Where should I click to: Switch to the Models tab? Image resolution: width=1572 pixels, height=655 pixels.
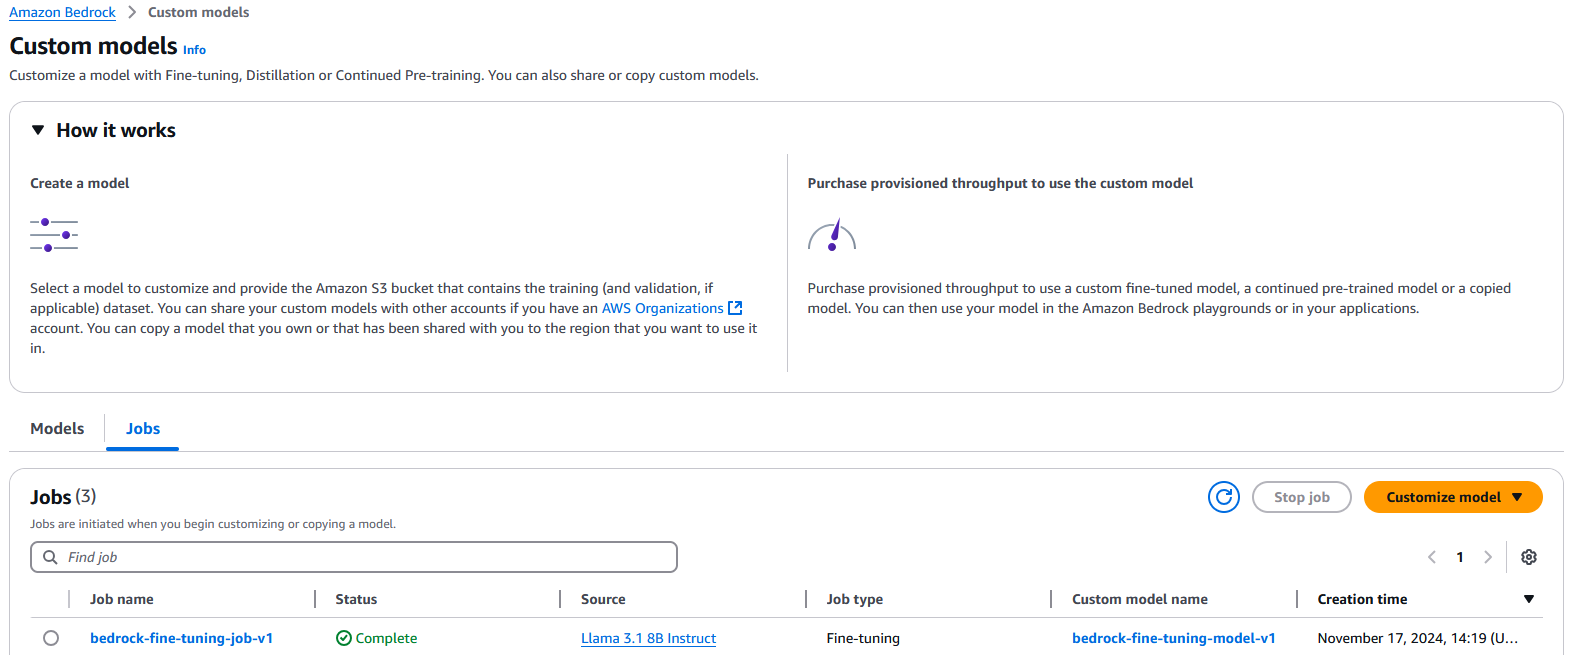(57, 428)
